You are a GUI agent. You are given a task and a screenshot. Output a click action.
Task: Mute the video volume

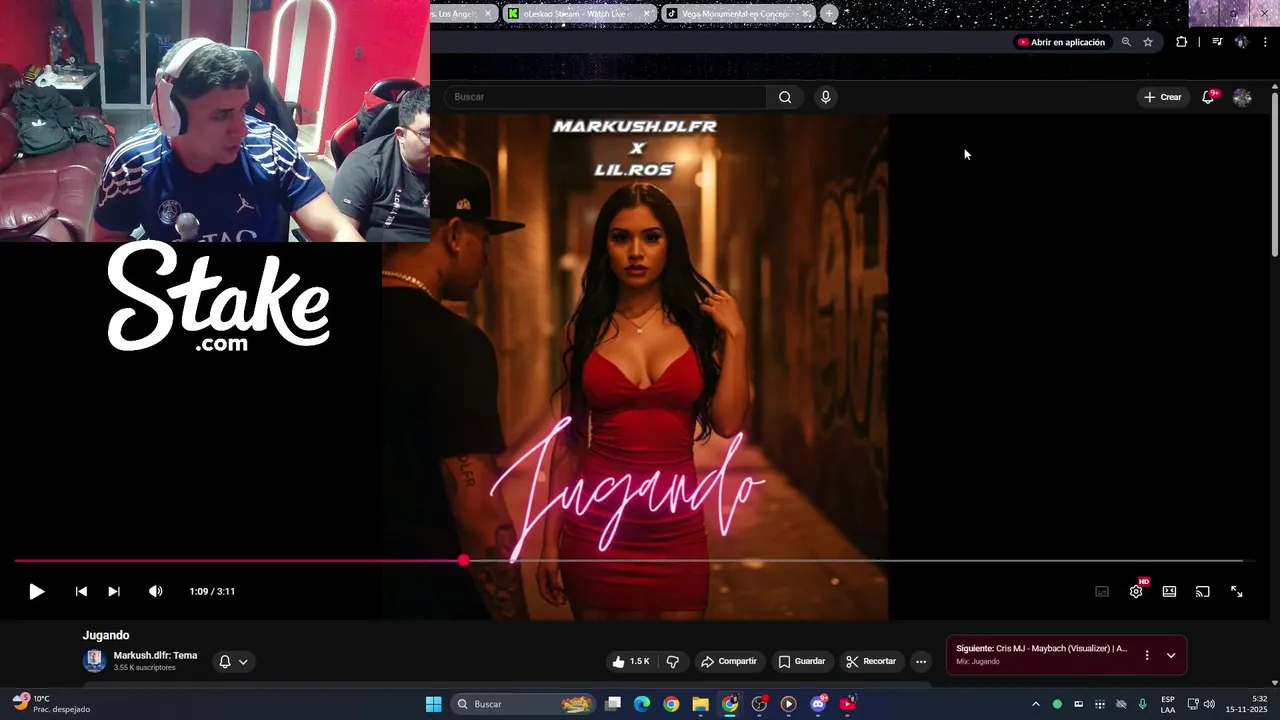pos(155,591)
